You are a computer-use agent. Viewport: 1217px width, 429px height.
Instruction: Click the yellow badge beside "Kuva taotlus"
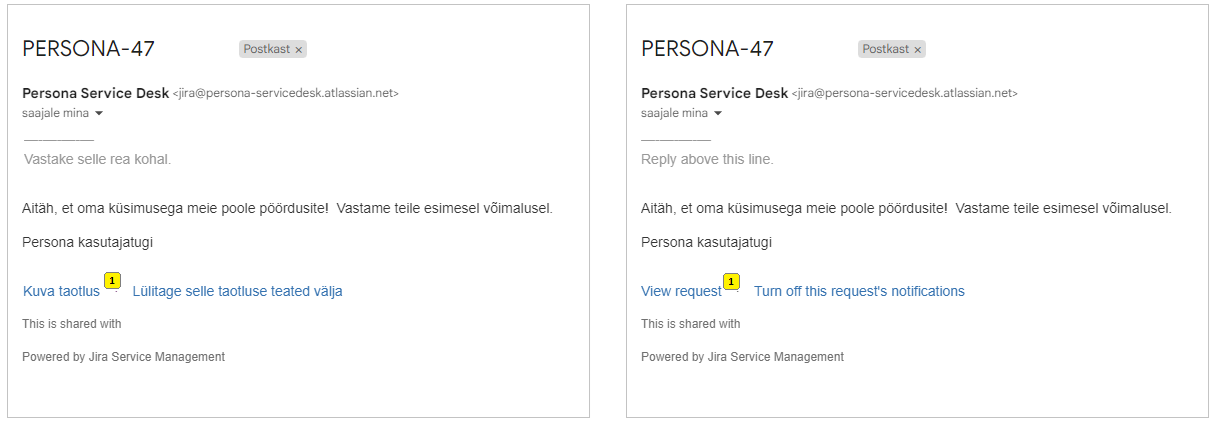pyautogui.click(x=113, y=281)
